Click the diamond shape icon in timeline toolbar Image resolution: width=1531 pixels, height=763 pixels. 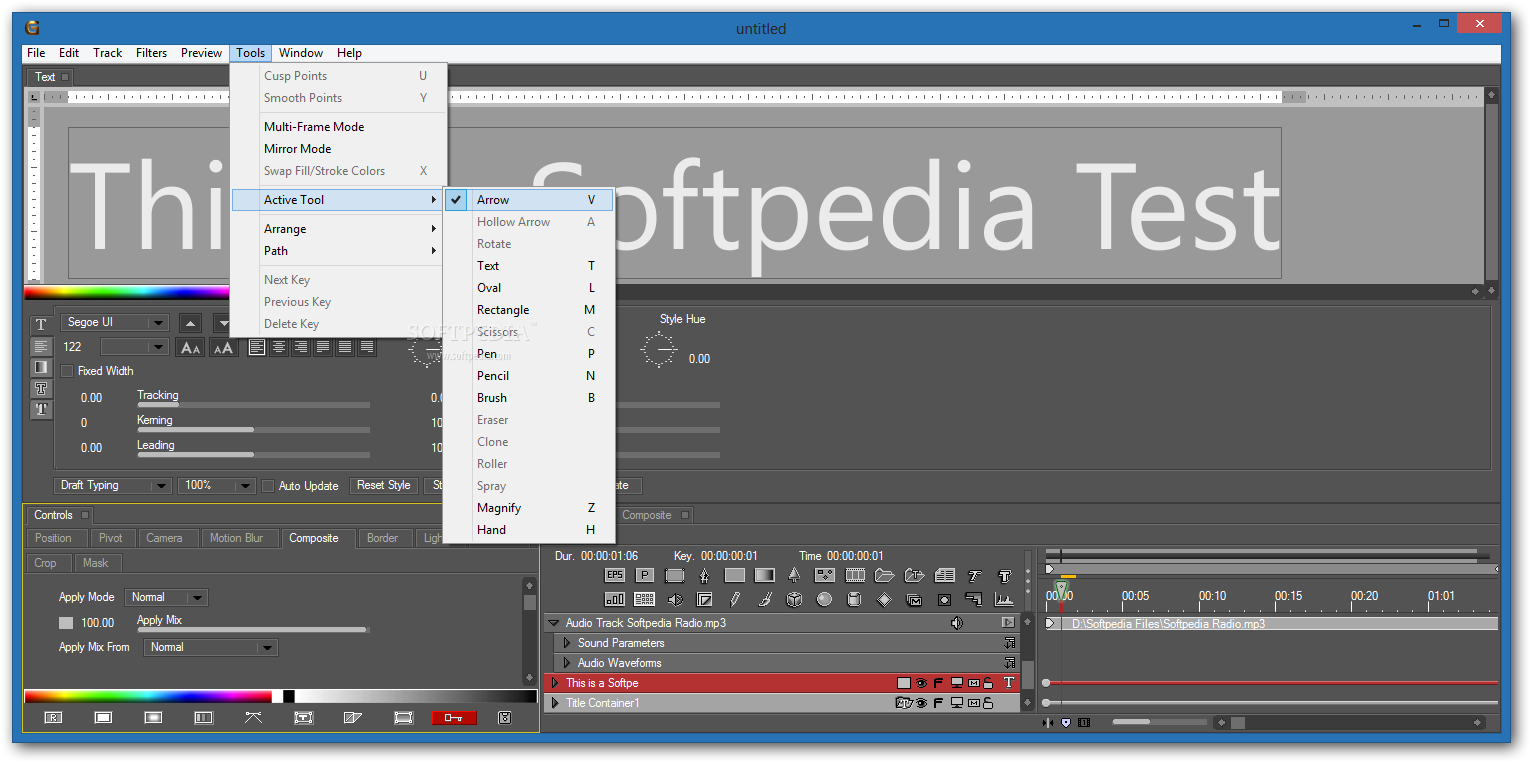click(x=884, y=599)
